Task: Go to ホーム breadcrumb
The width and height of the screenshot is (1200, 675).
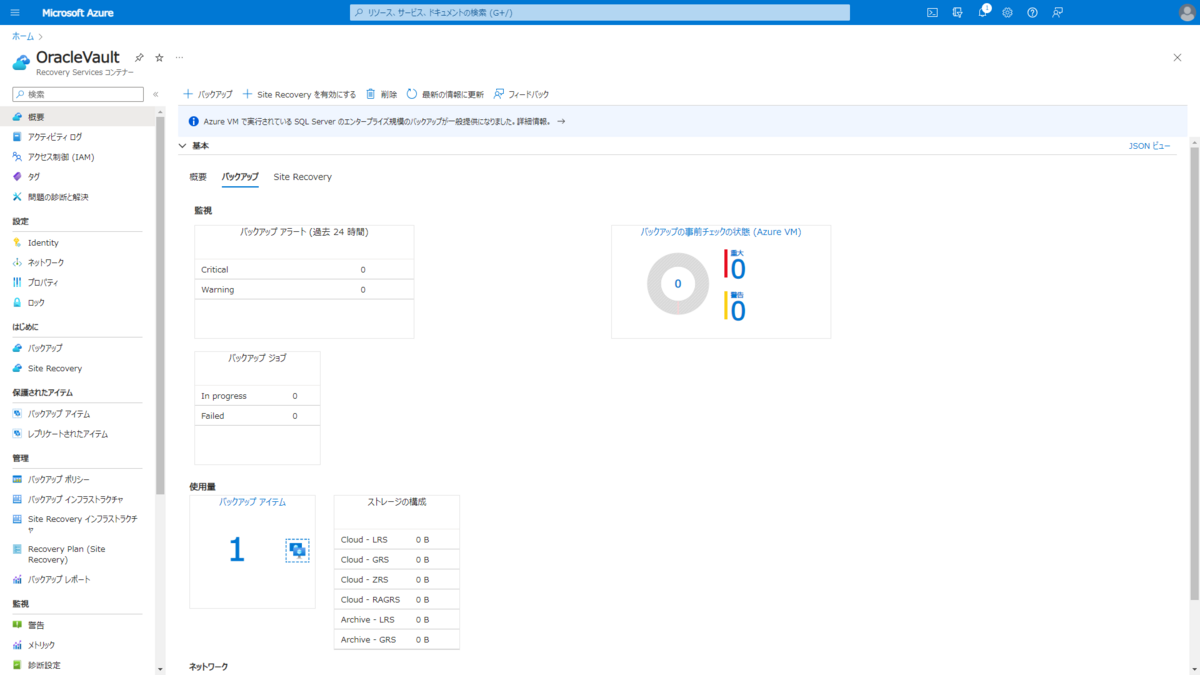Action: pyautogui.click(x=23, y=36)
